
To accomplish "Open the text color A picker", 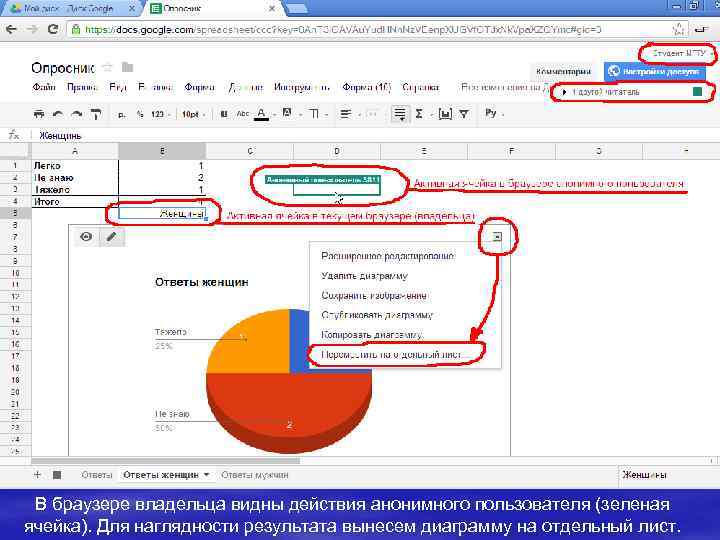I will click(x=261, y=114).
